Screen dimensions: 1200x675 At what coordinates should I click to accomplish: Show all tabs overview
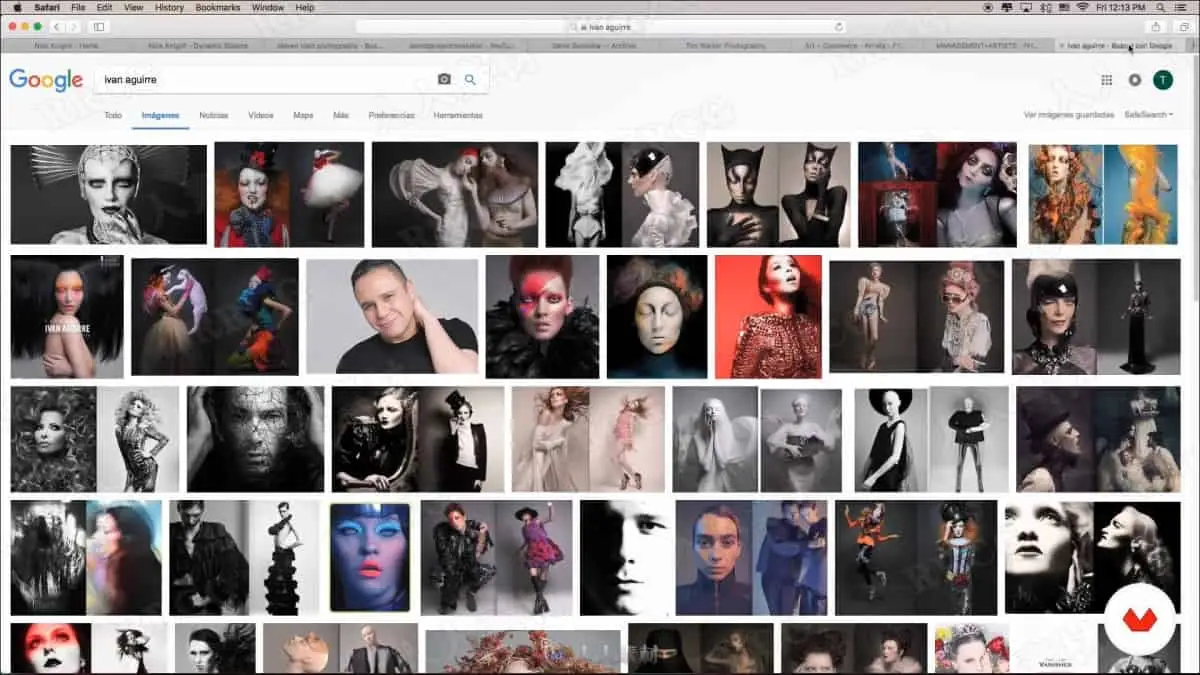[x=1182, y=26]
